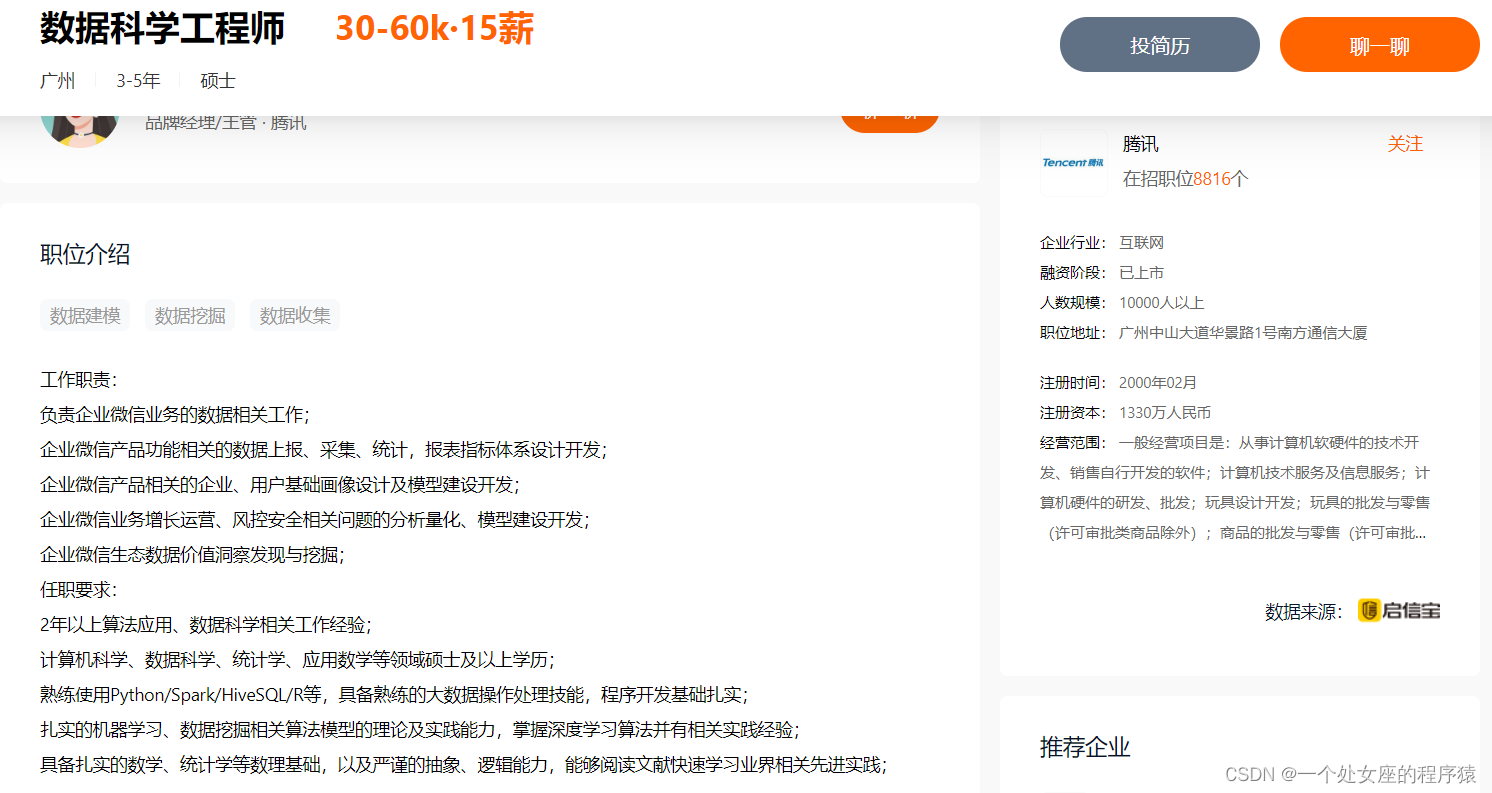
Task: Open the 腾讯 company name link
Action: (x=1140, y=144)
